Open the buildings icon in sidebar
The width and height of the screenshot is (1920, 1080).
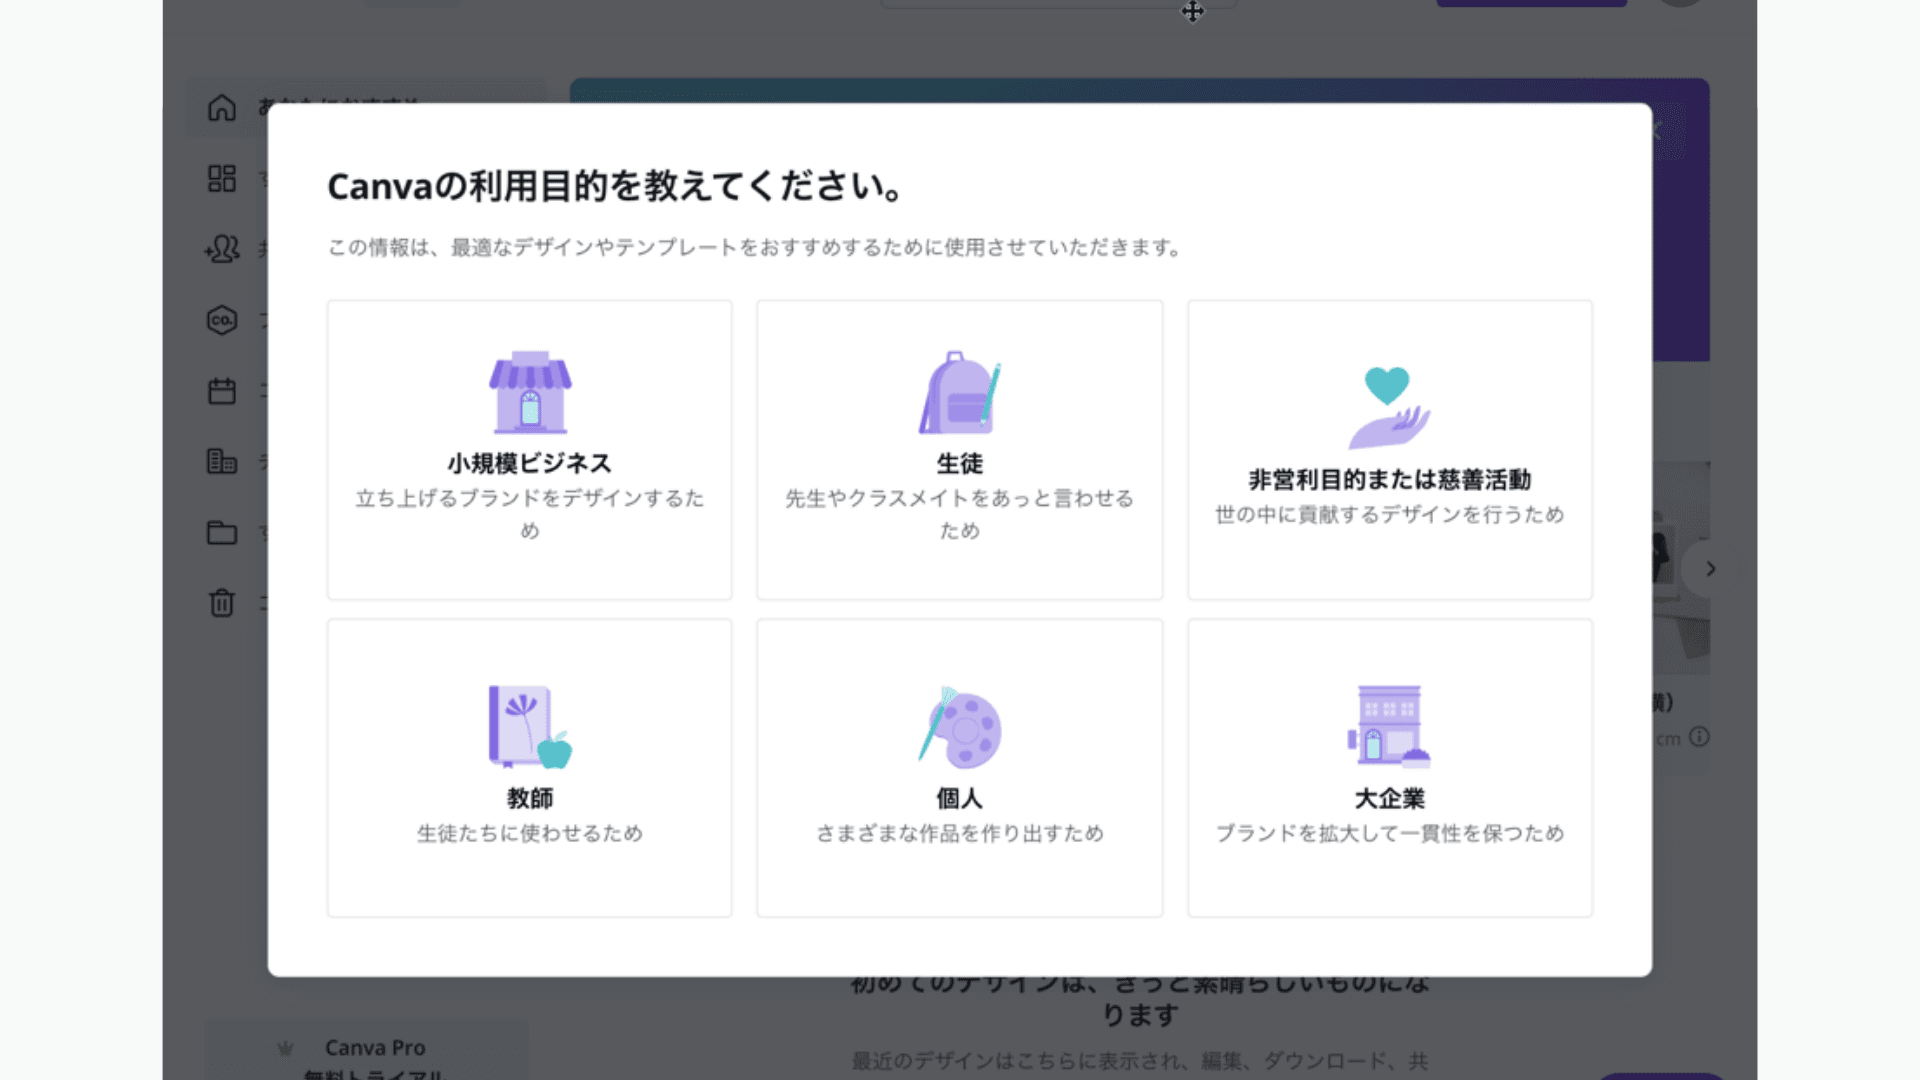[222, 461]
